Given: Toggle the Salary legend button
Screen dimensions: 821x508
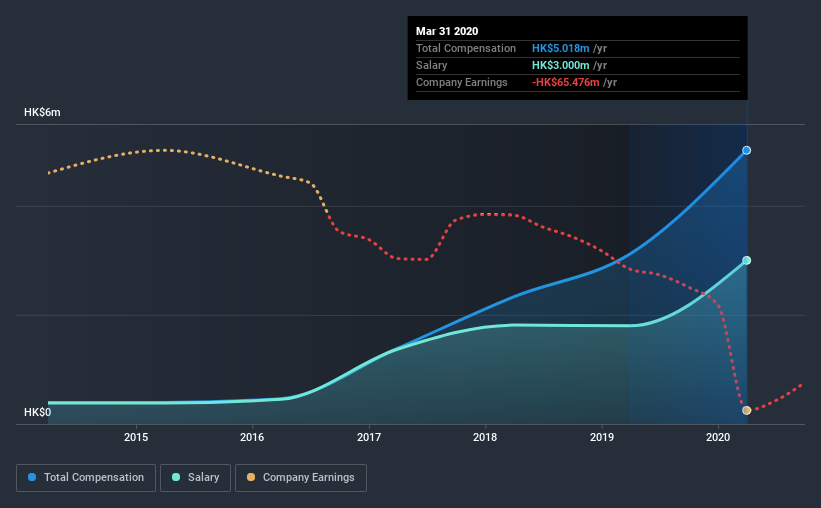Looking at the screenshot, I should (x=195, y=478).
